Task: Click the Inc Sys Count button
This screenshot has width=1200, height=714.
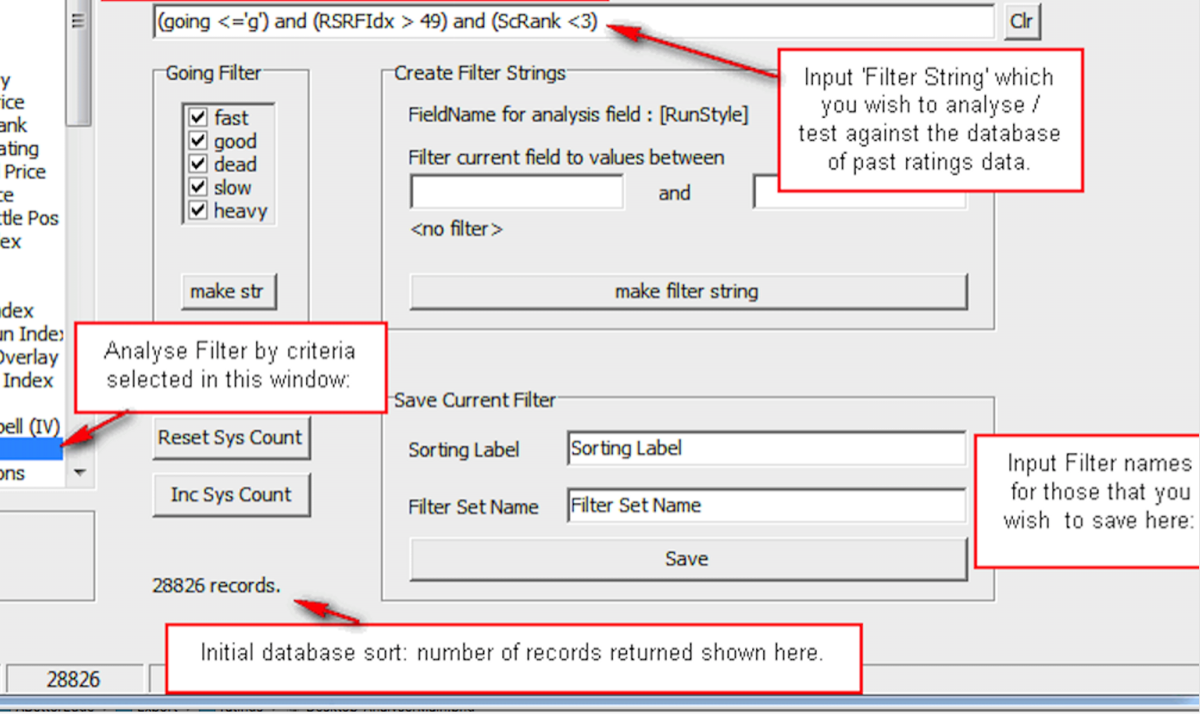Action: click(230, 494)
